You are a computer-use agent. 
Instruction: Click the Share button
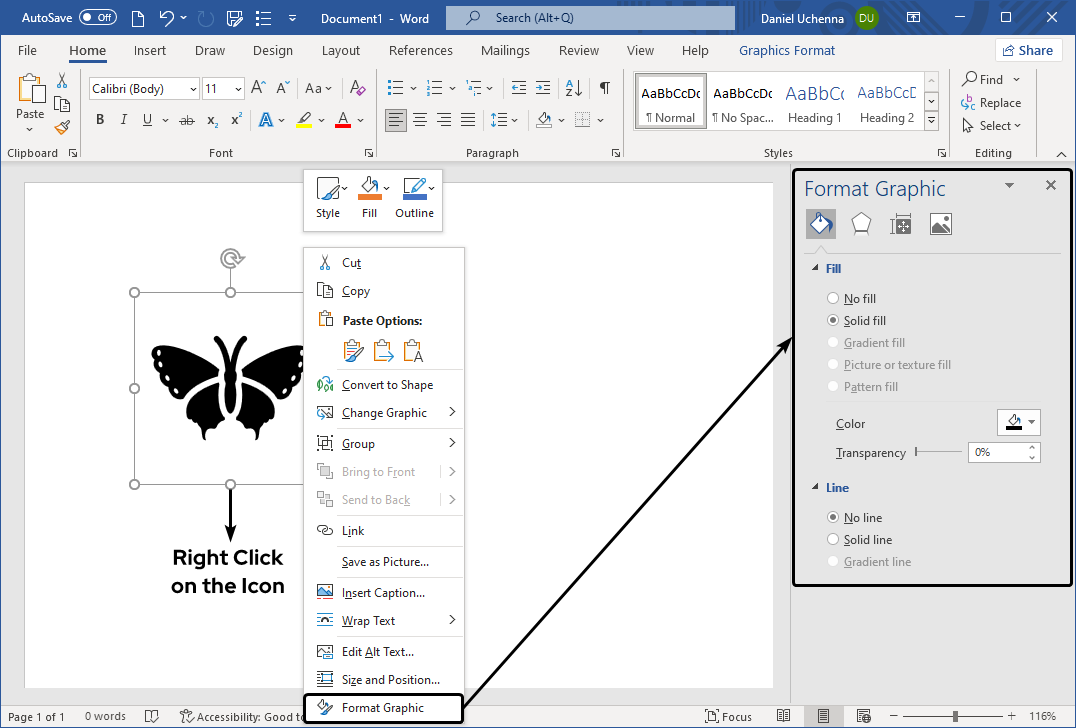coord(1028,49)
